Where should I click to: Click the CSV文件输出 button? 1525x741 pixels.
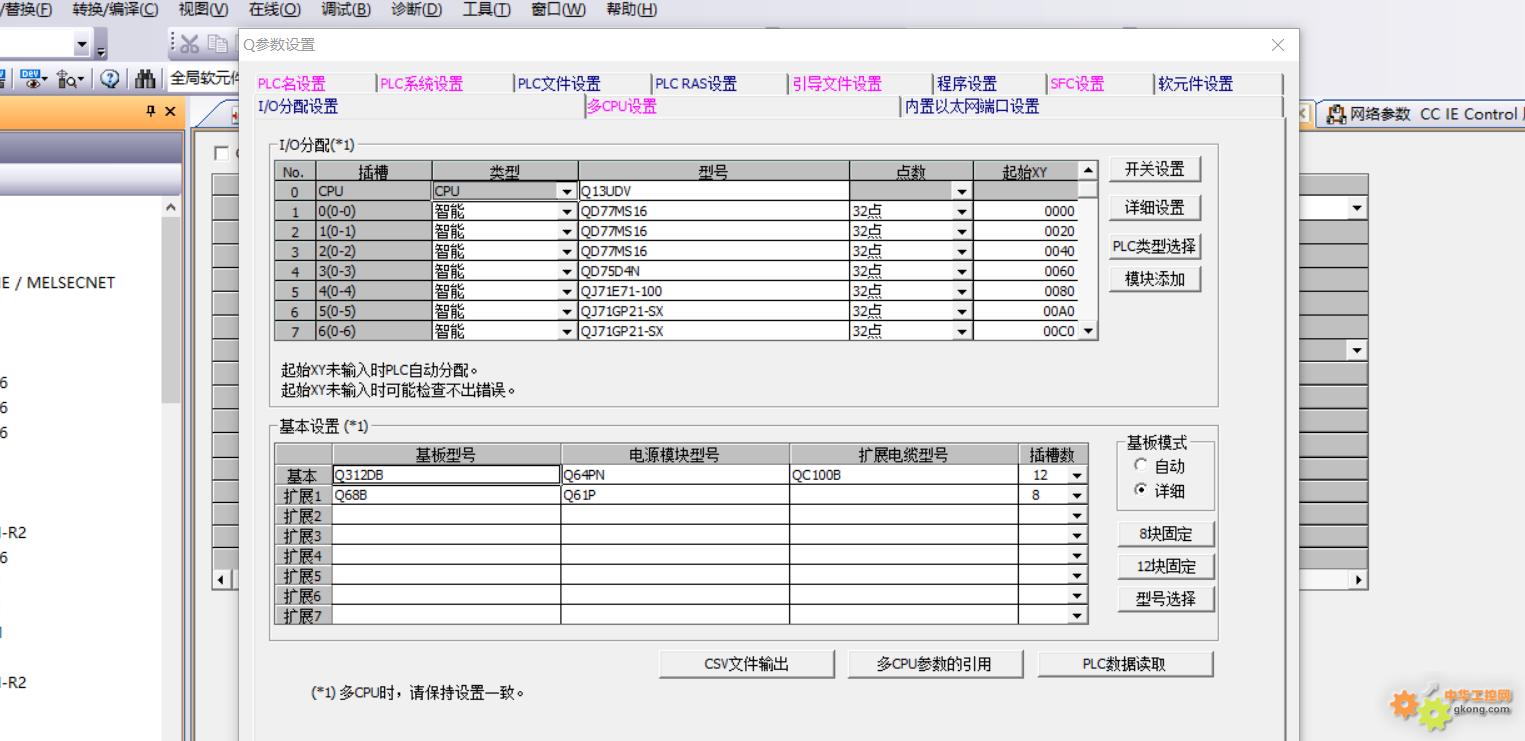[747, 664]
